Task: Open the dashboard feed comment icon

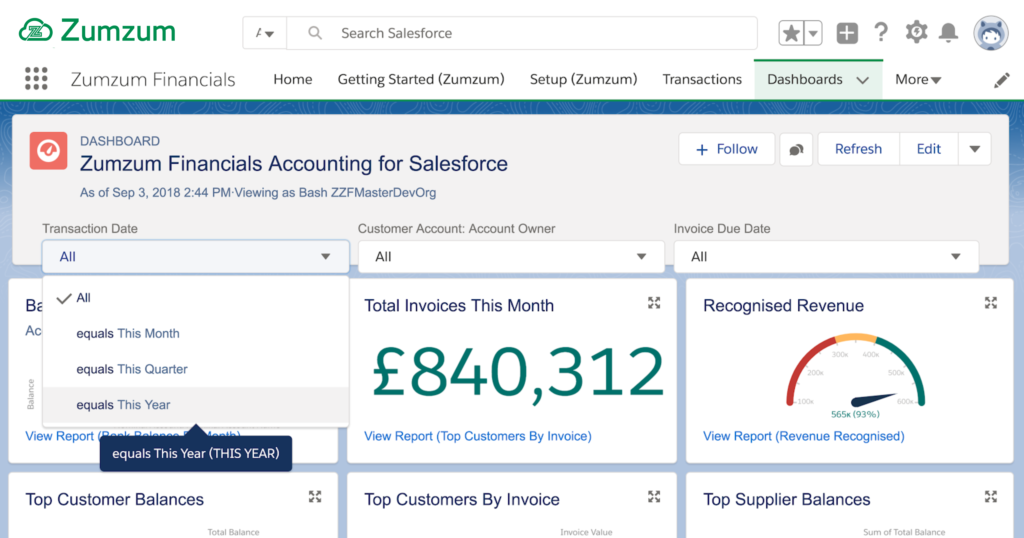Action: (x=796, y=150)
